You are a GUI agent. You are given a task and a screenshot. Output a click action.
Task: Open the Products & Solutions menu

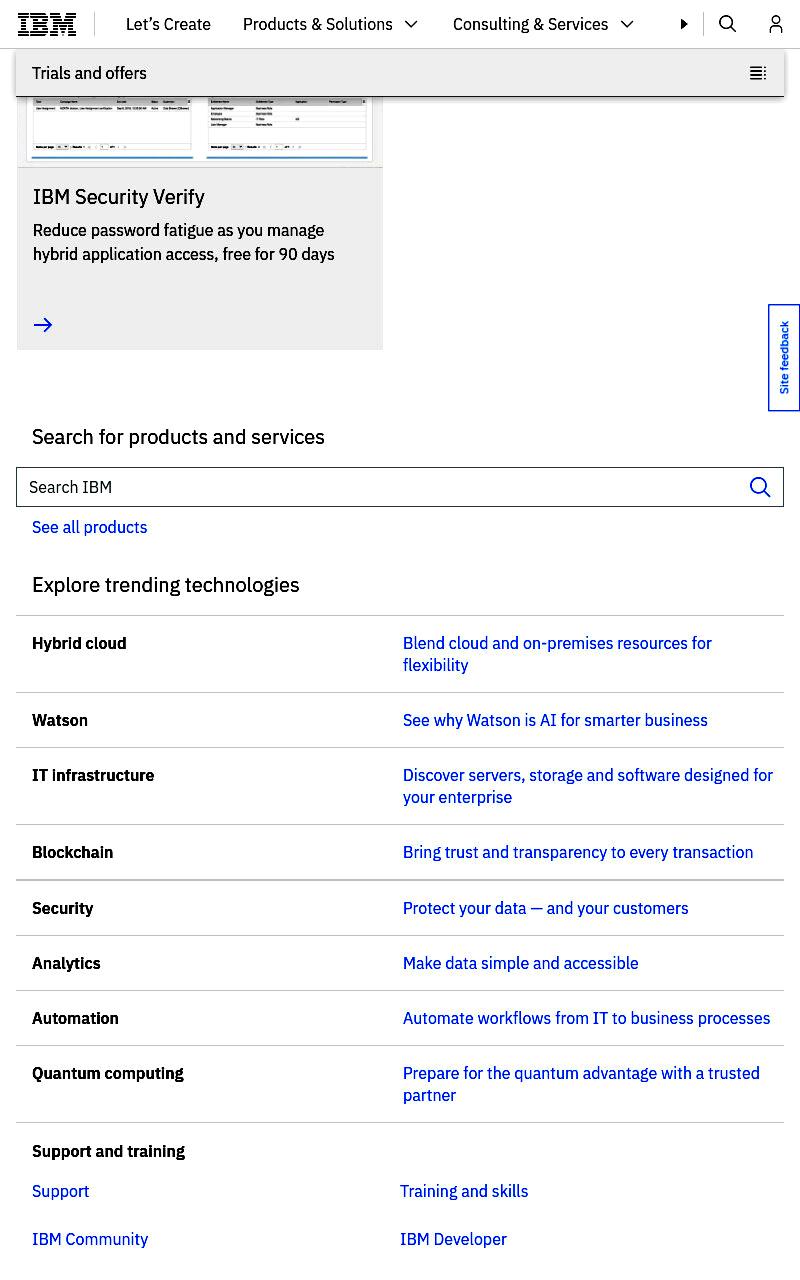pyautogui.click(x=318, y=24)
